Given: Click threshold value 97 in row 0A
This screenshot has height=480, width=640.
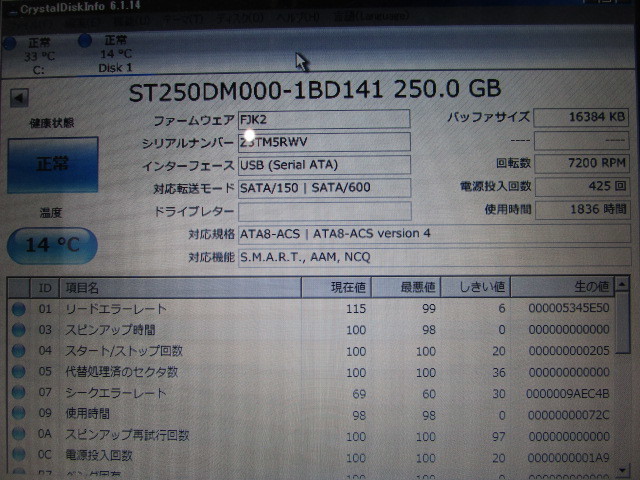Looking at the screenshot, I should pos(498,437).
